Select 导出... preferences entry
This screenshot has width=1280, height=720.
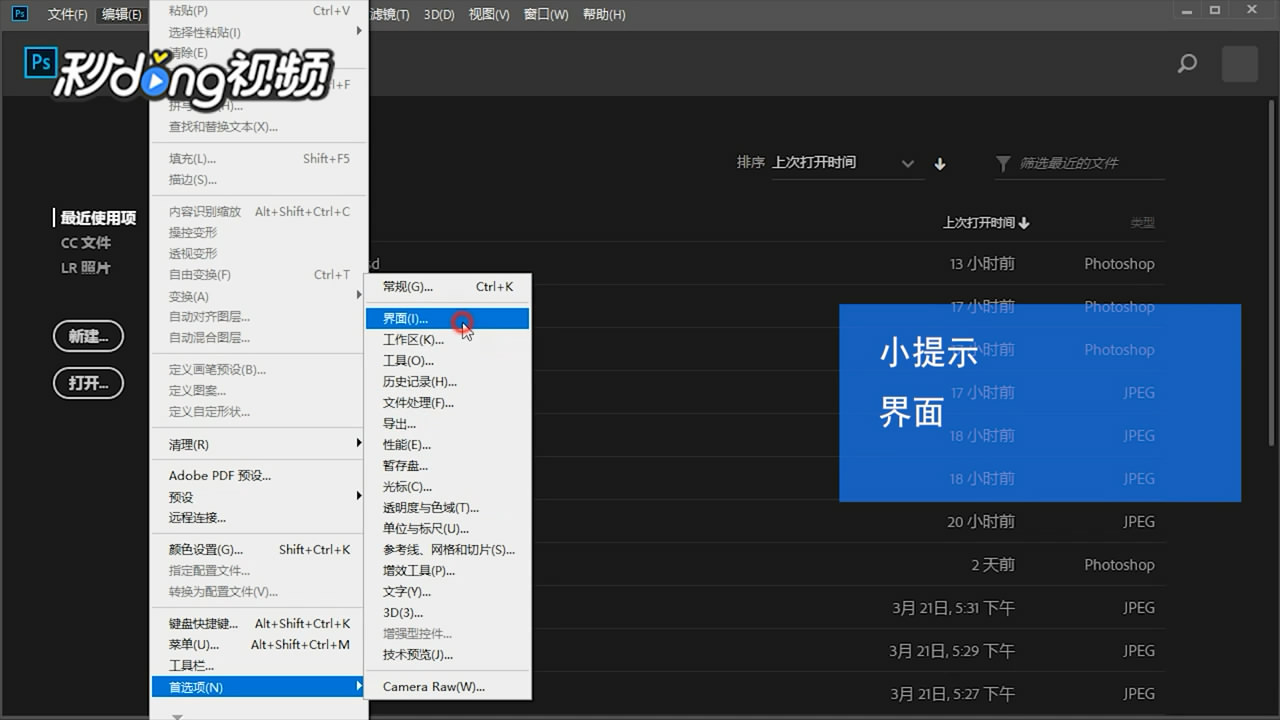(447, 423)
